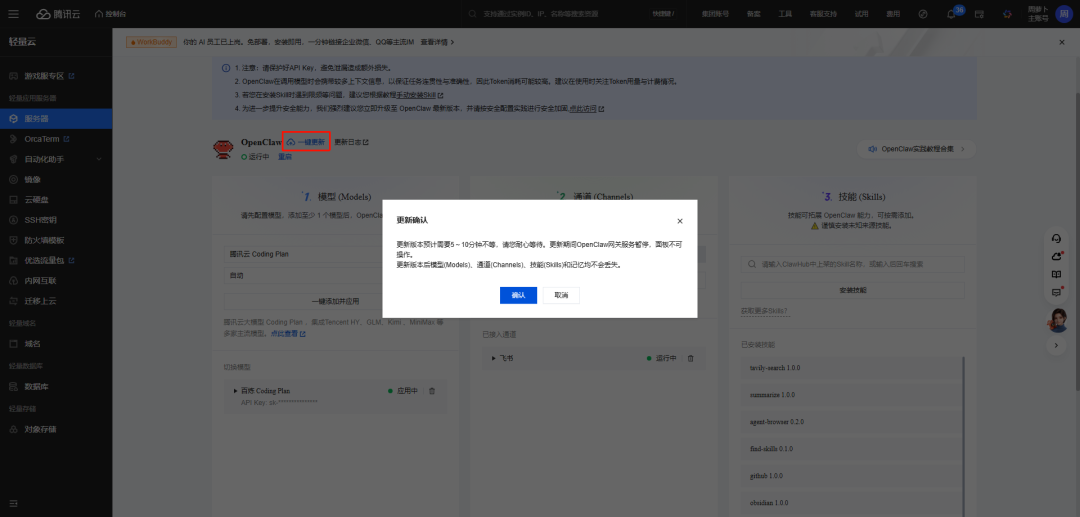The height and width of the screenshot is (517, 1080).
Task: Open 查看详情 in the WorkBuddy banner
Action: pos(437,42)
